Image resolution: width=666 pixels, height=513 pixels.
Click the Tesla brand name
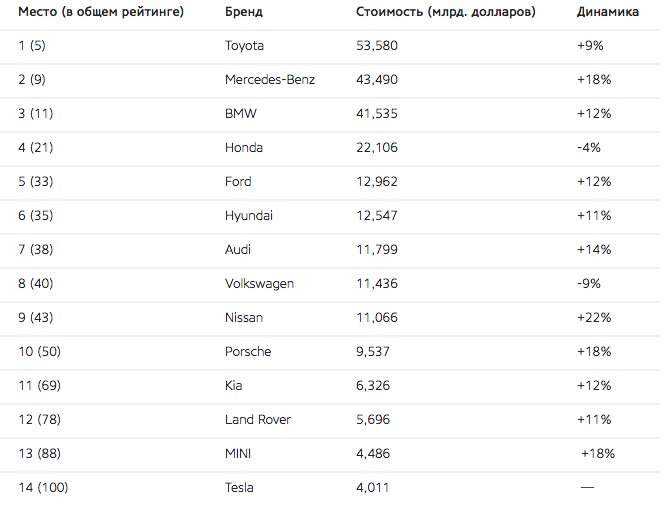click(239, 488)
